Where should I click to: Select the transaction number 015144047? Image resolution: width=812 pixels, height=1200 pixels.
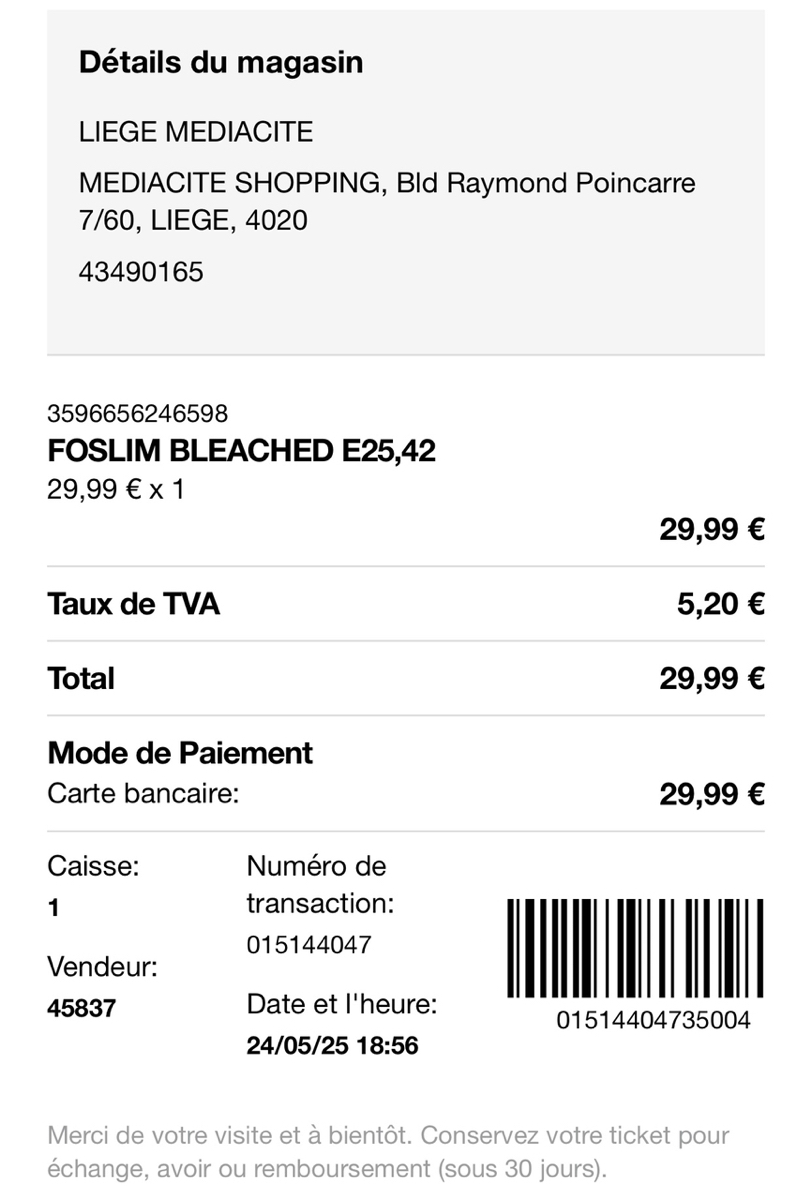(x=309, y=945)
